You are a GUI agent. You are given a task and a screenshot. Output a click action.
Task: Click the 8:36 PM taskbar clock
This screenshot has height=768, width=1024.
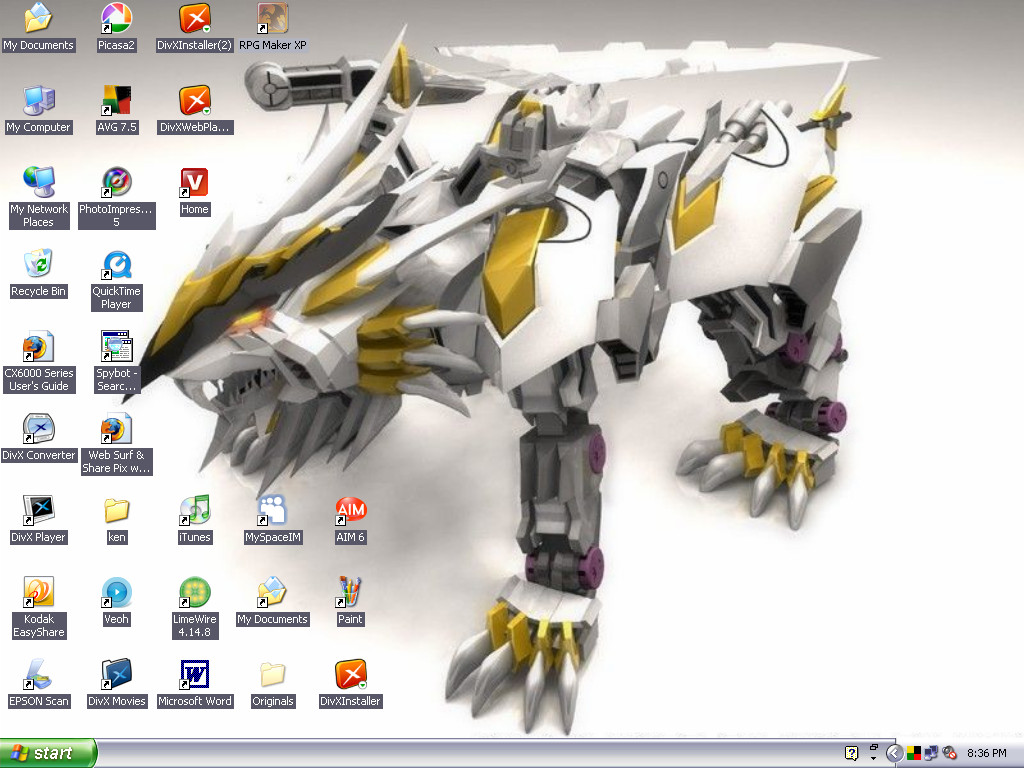[x=987, y=753]
